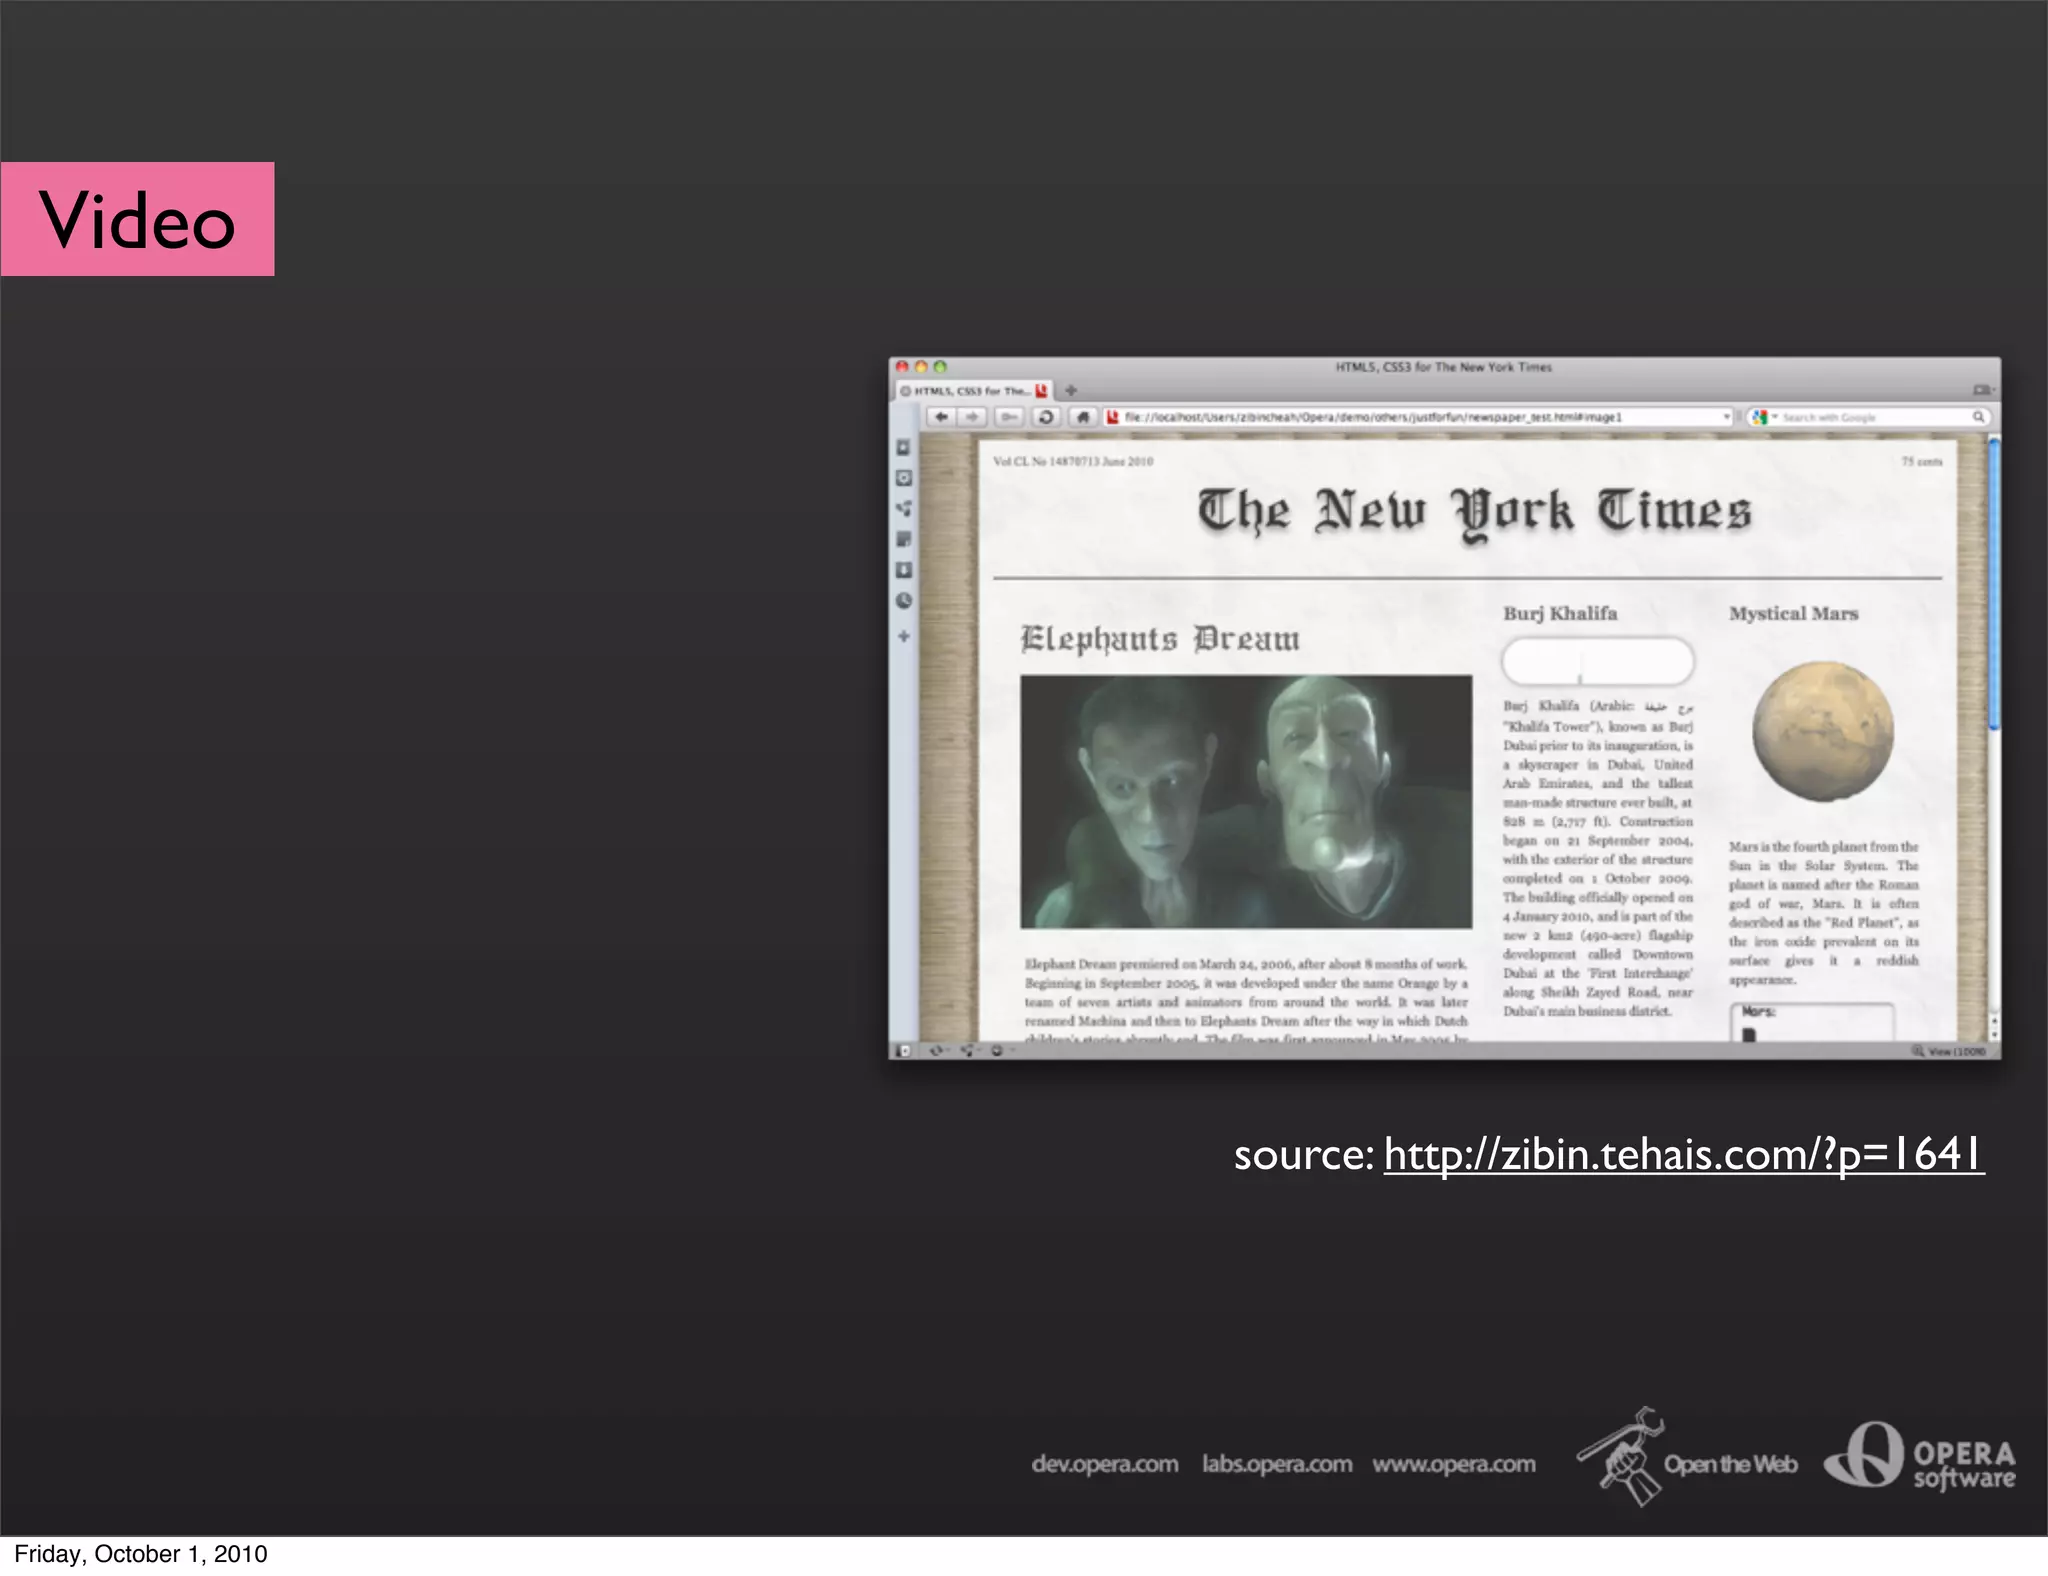2048x1576 pixels.
Task: Open the address bar history dropdown arrow
Action: 1726,417
